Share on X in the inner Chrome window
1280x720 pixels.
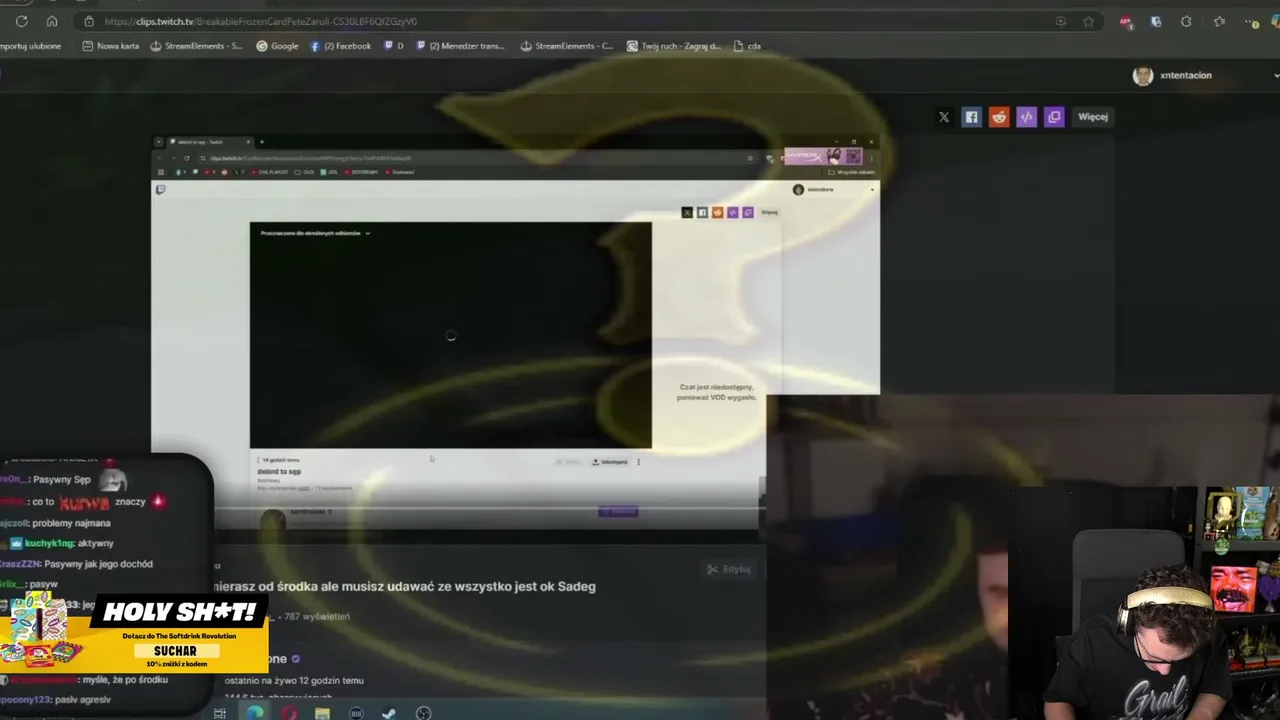687,212
